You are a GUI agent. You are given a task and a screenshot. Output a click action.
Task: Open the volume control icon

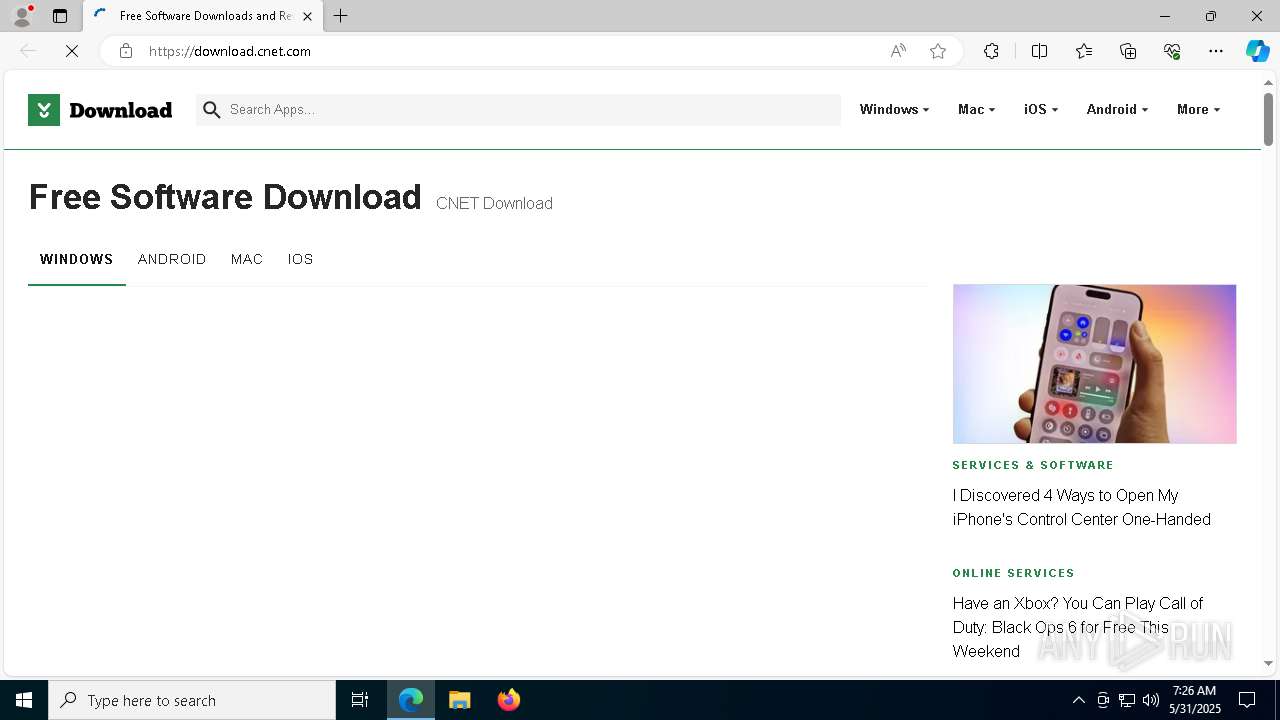click(1151, 700)
